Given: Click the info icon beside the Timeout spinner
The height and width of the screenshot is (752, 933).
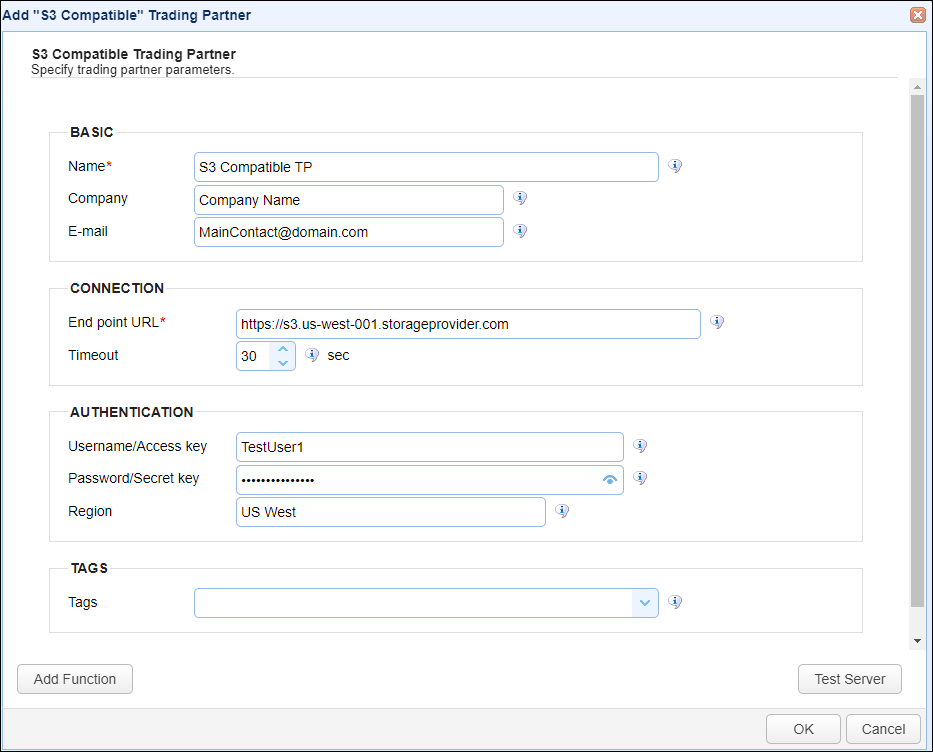Looking at the screenshot, I should (312, 355).
